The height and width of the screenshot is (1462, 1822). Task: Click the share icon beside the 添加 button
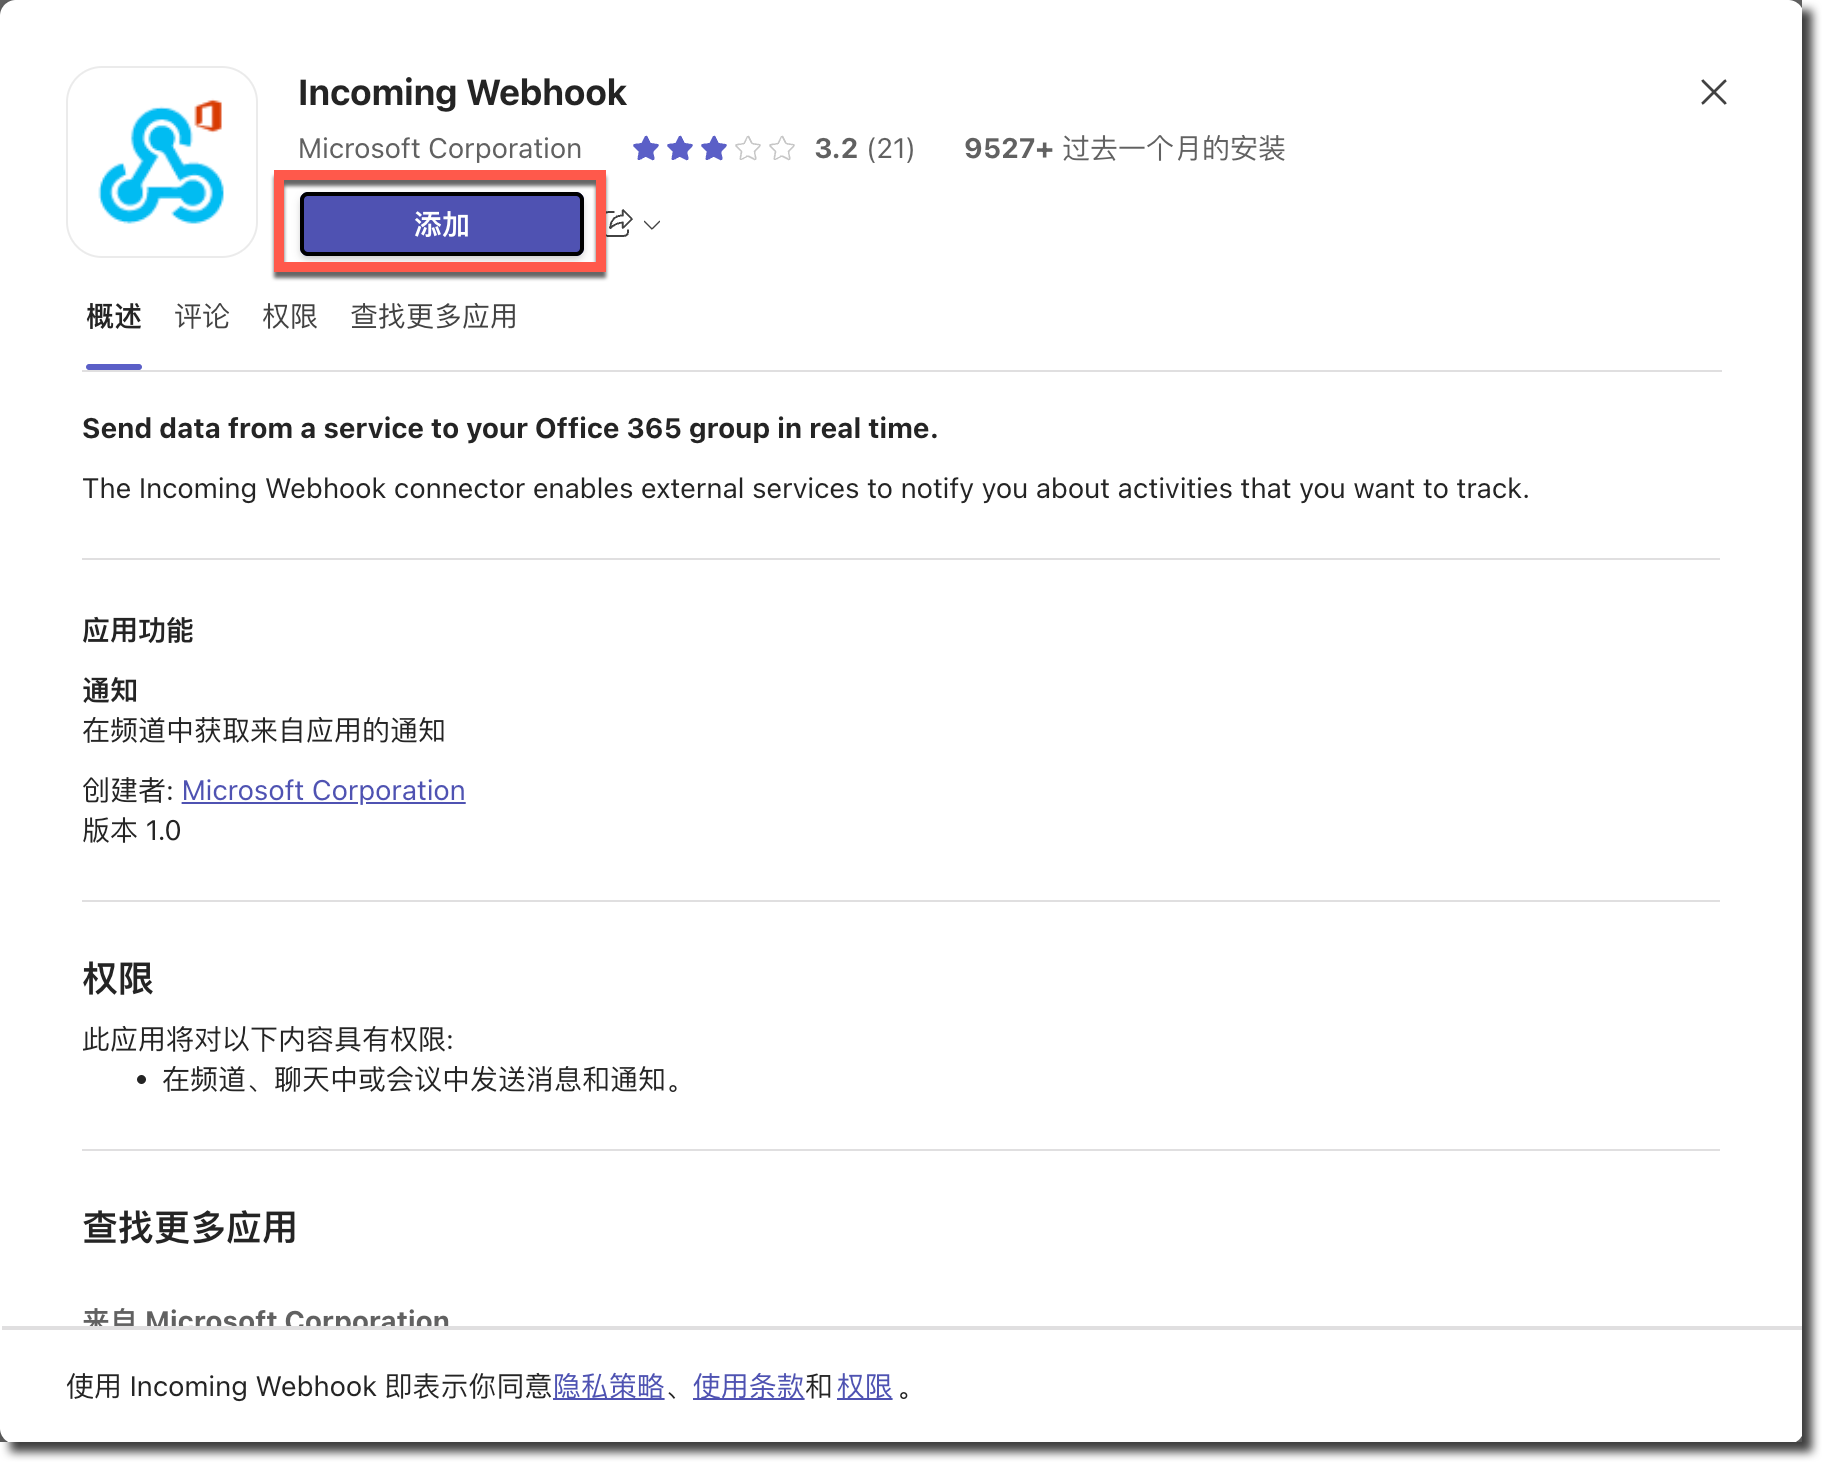(621, 223)
